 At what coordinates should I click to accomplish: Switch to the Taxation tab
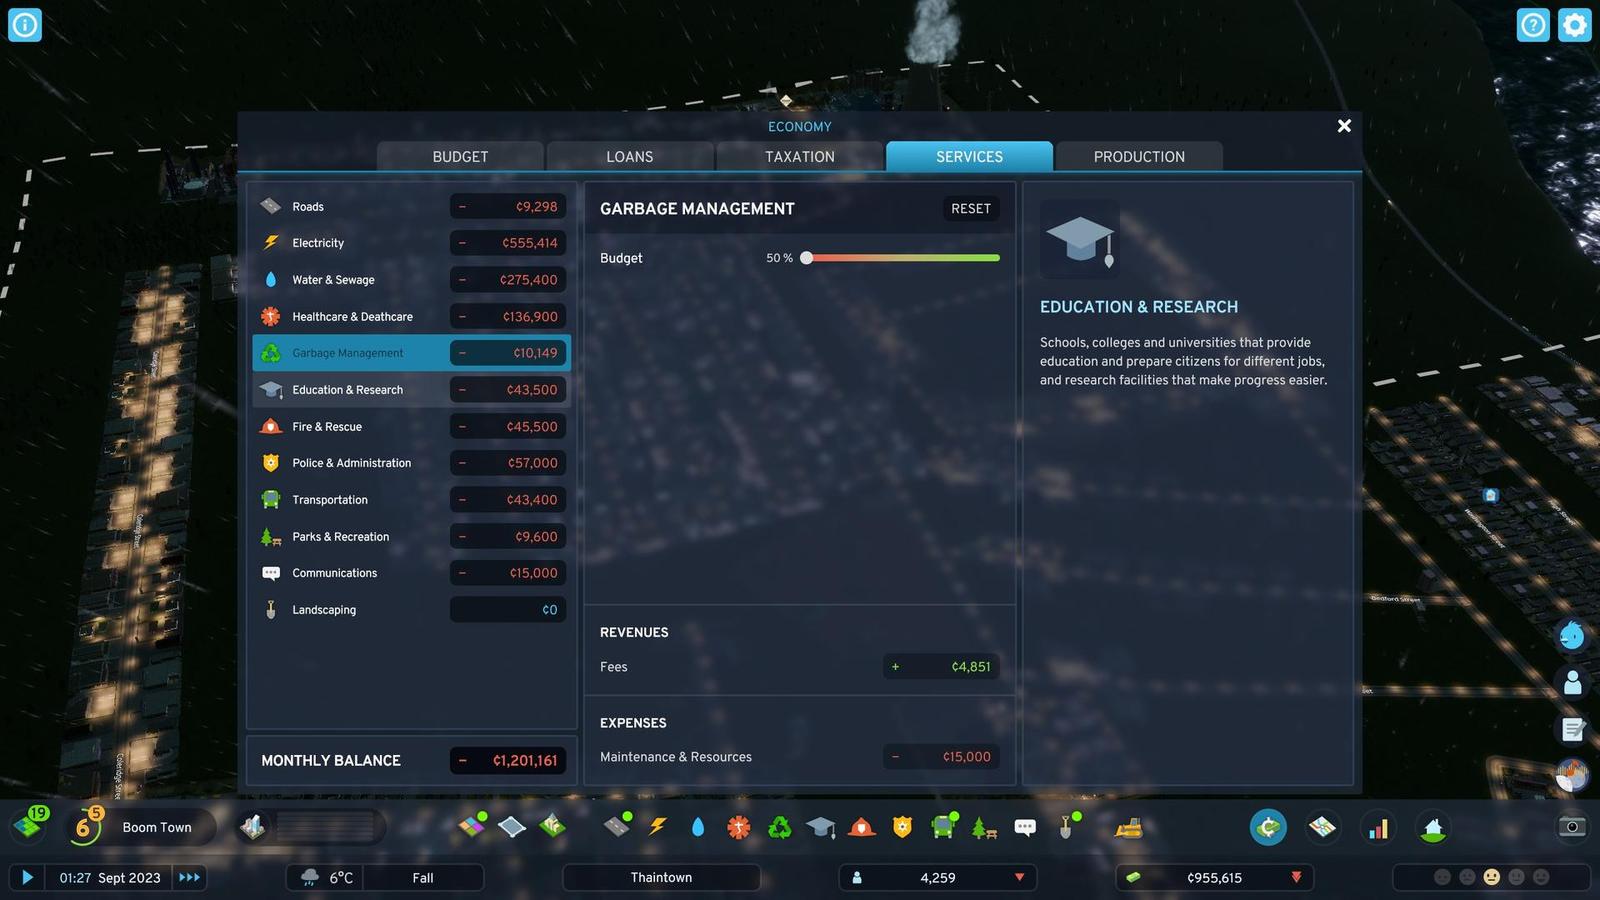(x=799, y=157)
